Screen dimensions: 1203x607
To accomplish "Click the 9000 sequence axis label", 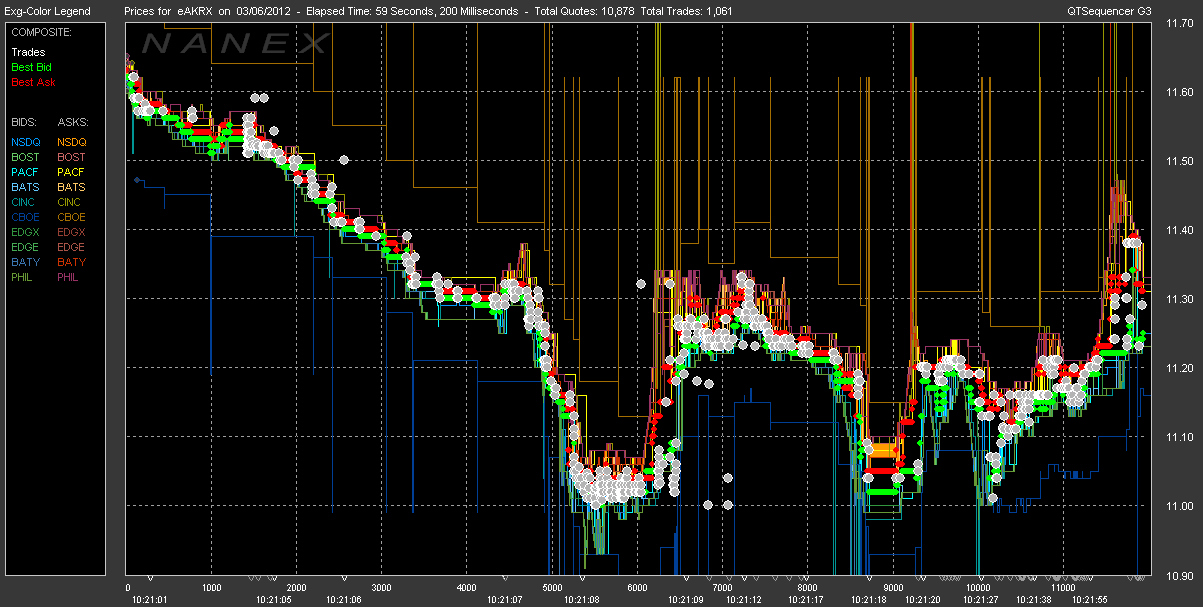I will pyautogui.click(x=894, y=588).
